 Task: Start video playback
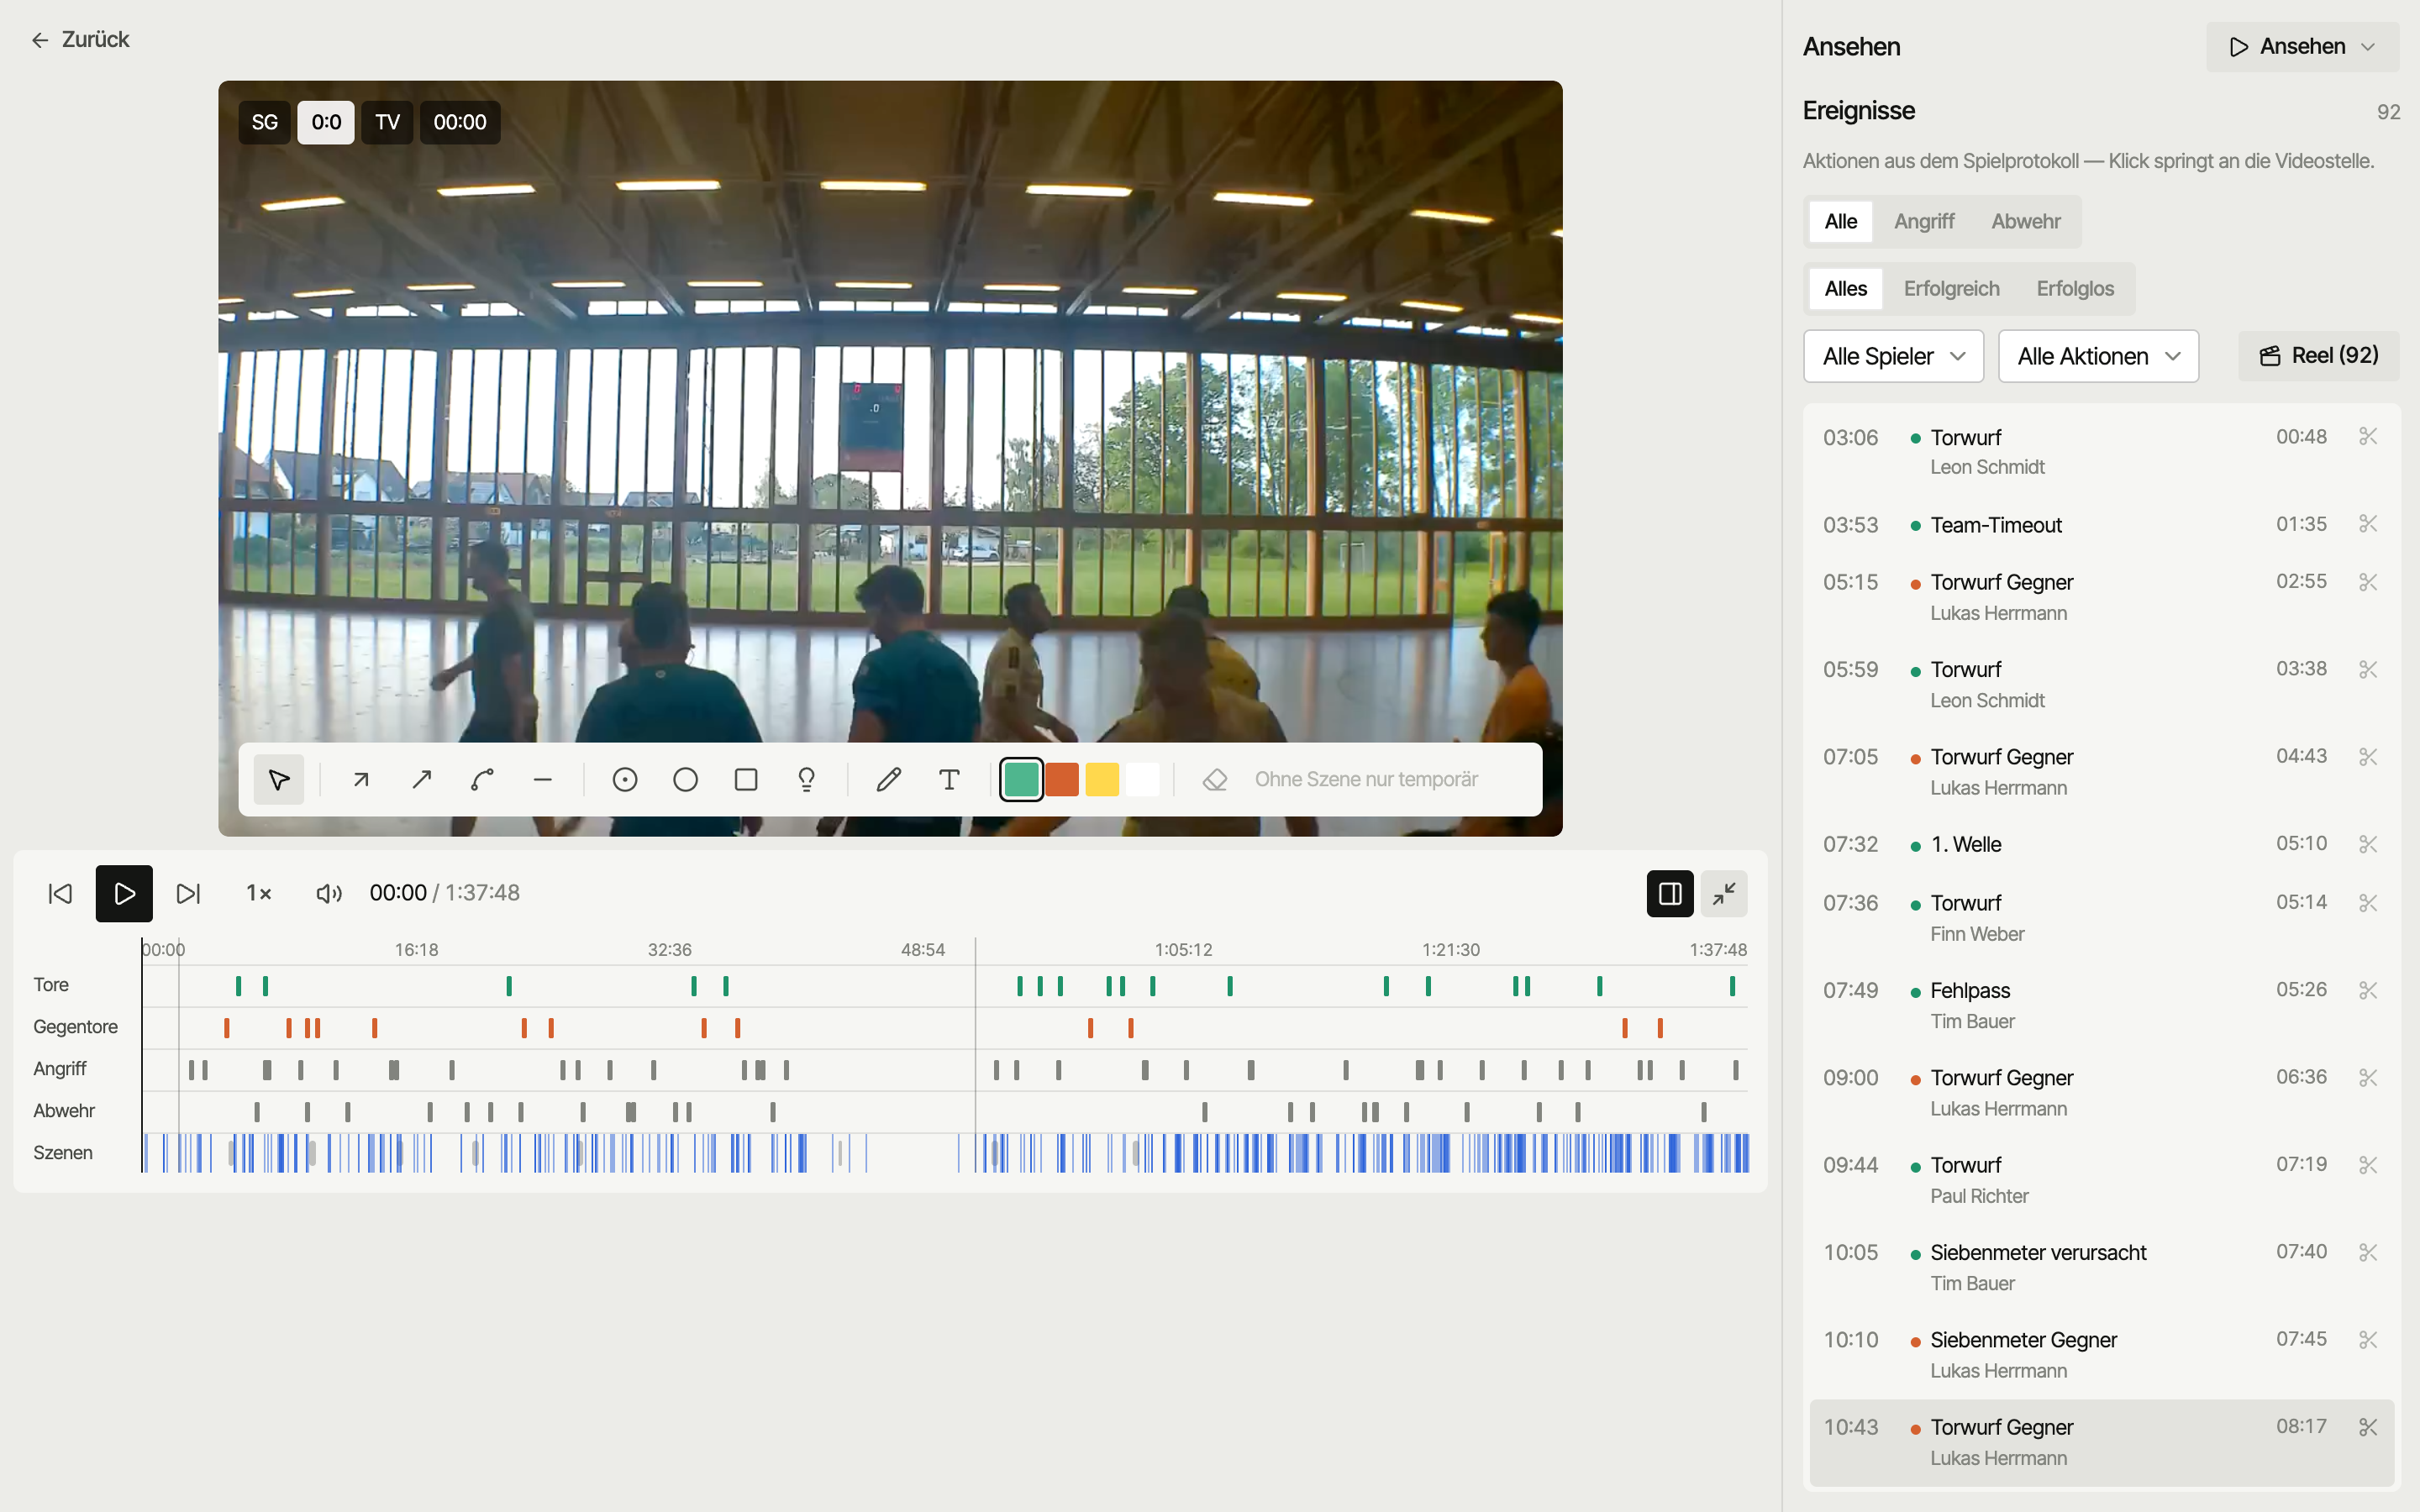[x=124, y=893]
